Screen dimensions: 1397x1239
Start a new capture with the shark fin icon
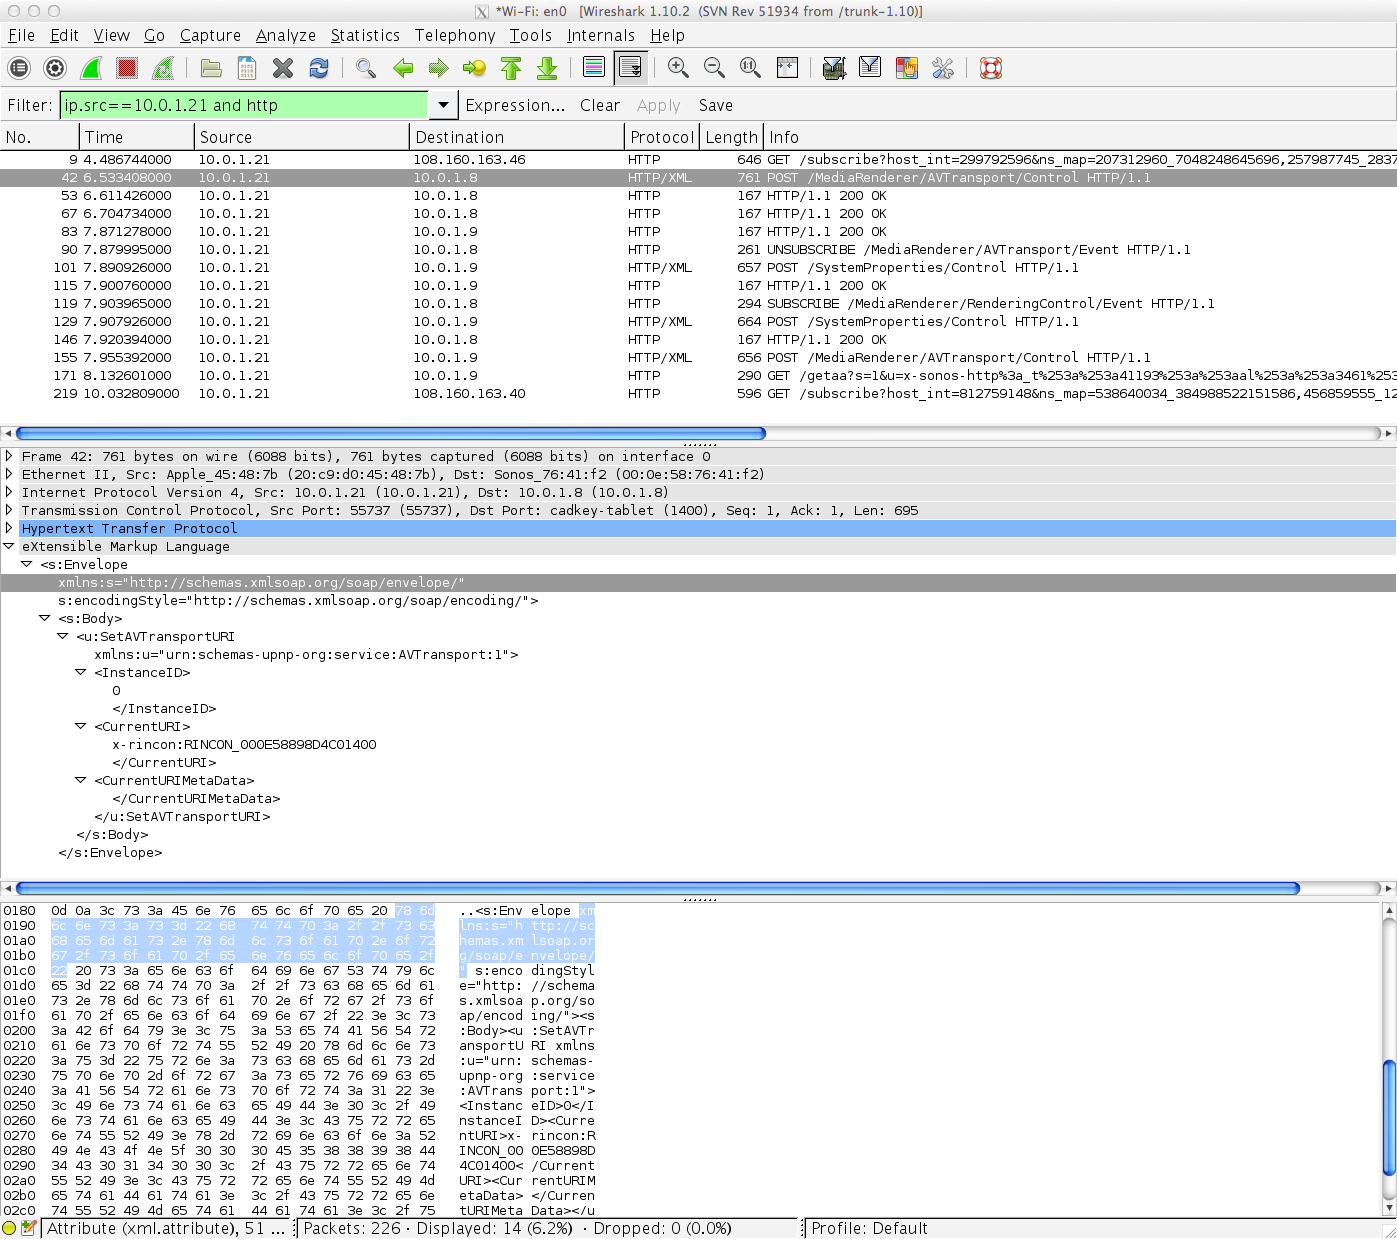click(91, 68)
